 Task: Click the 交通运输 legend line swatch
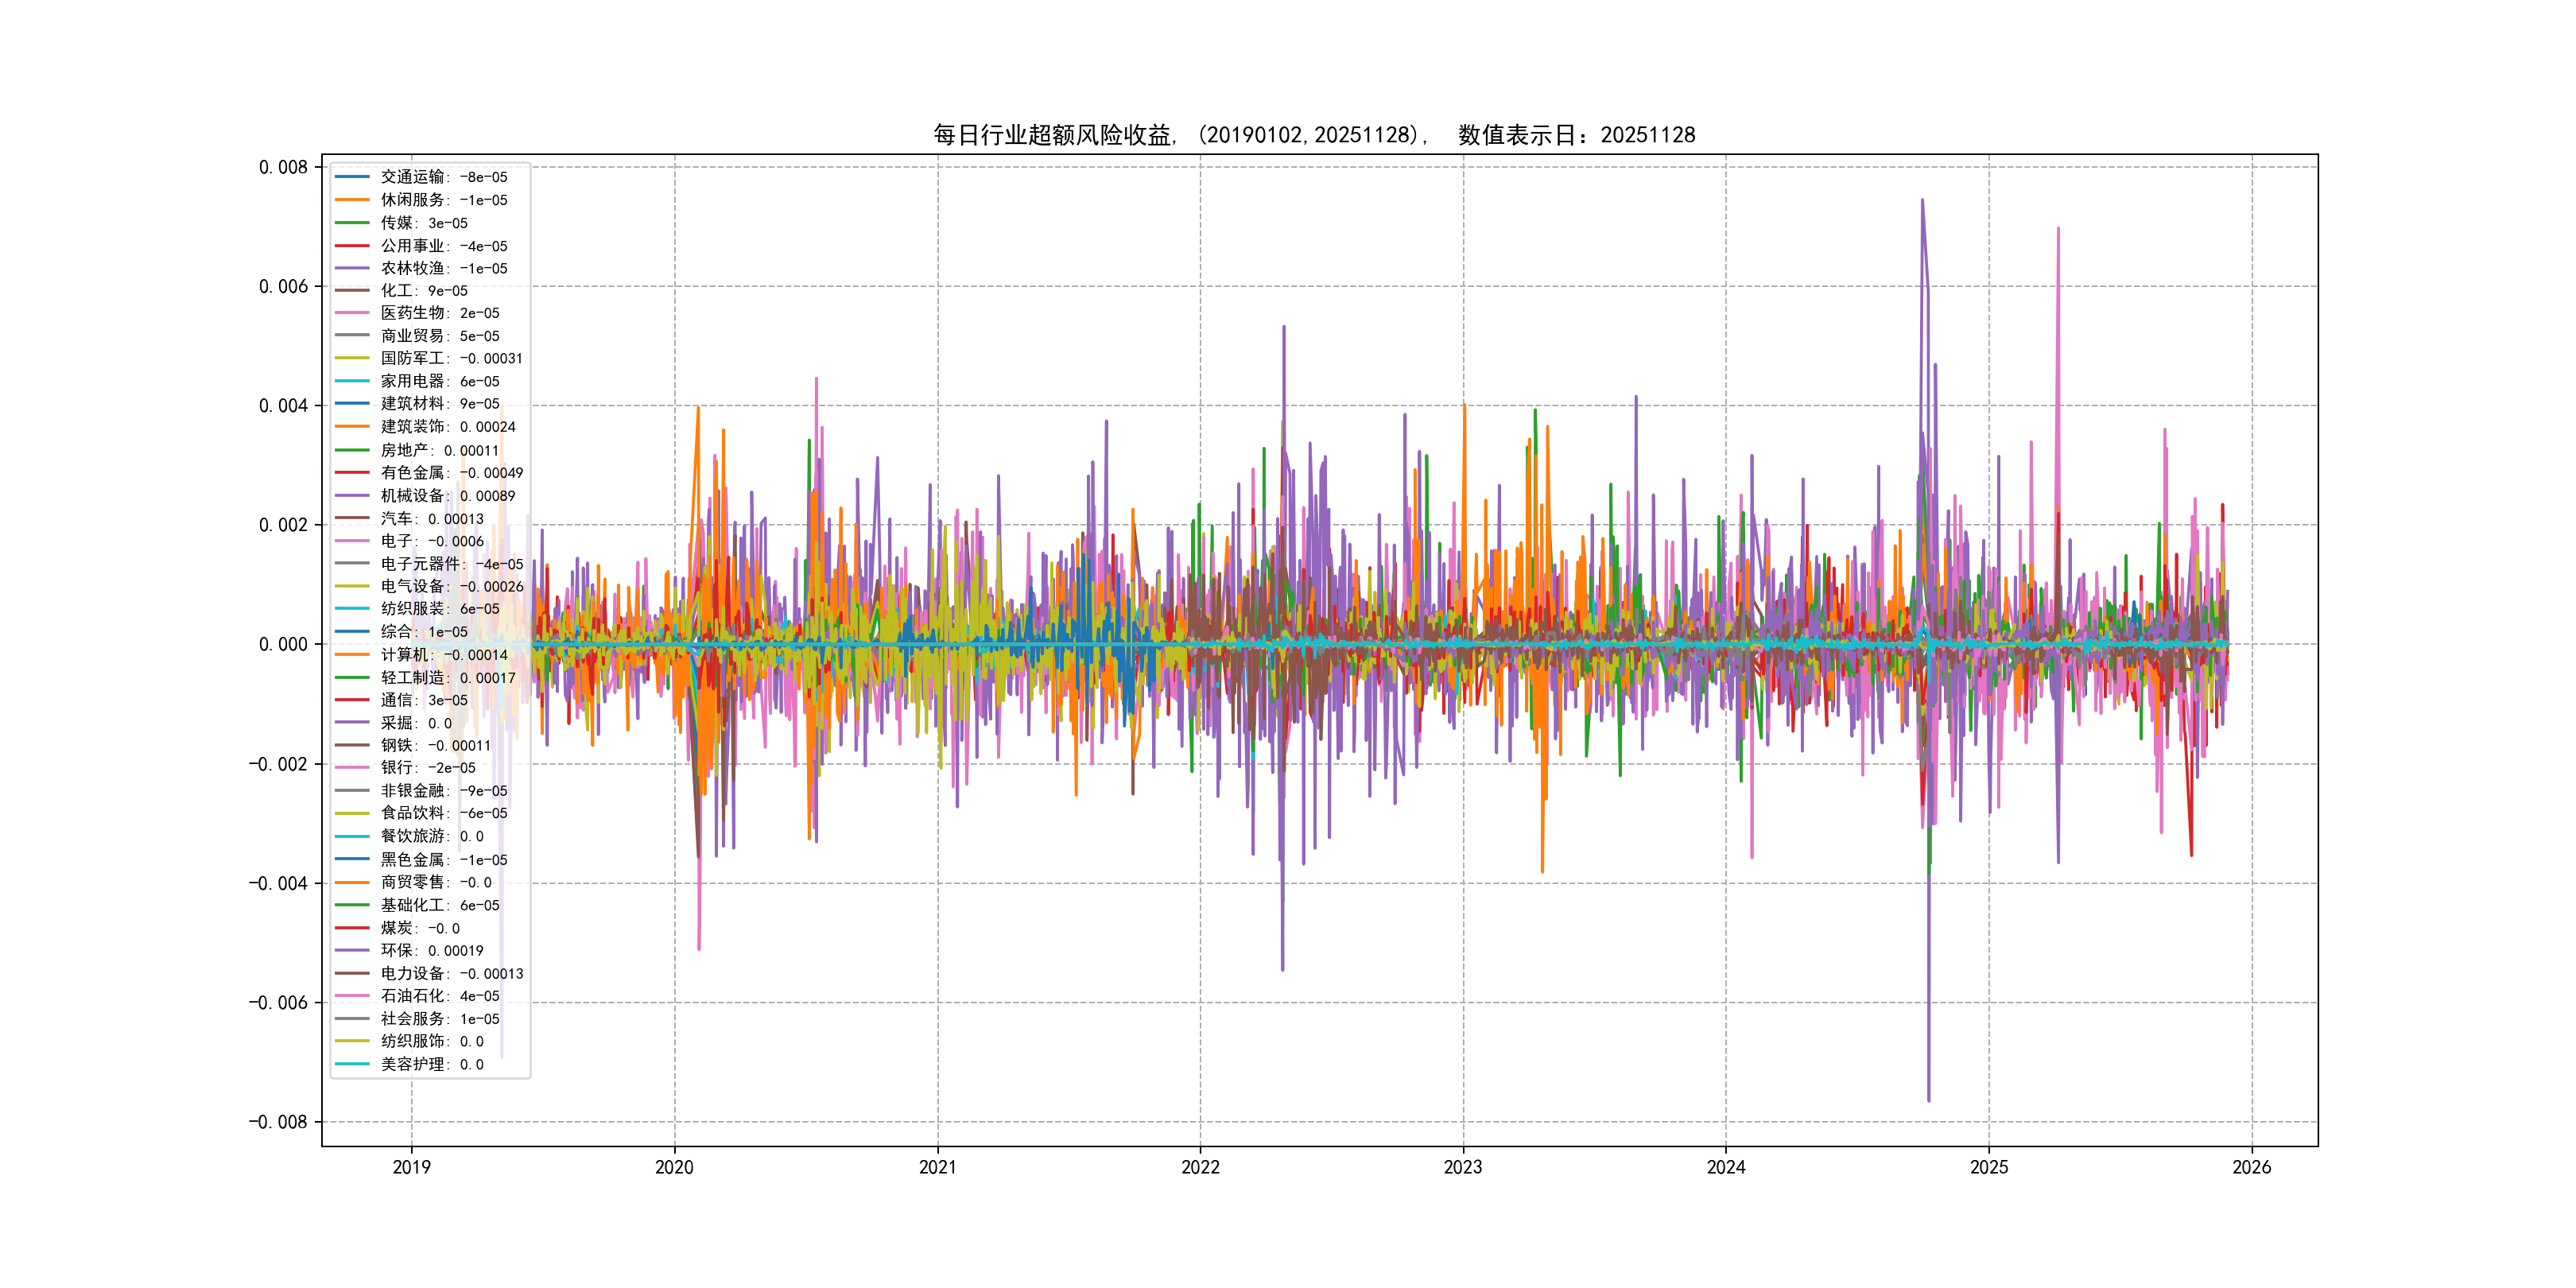pos(352,177)
